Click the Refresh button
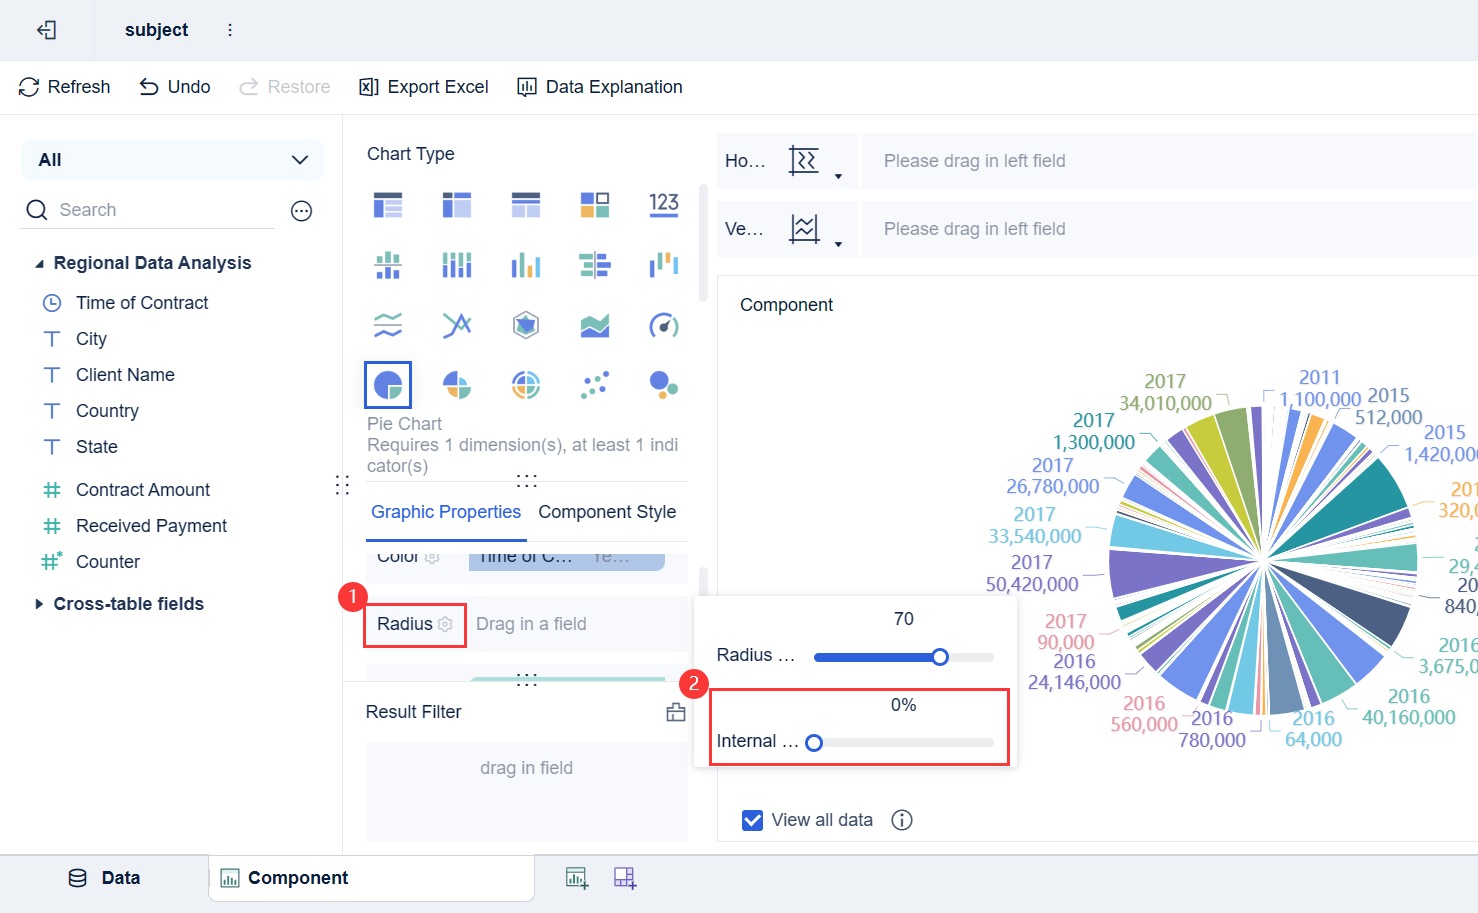1478x913 pixels. [x=64, y=87]
